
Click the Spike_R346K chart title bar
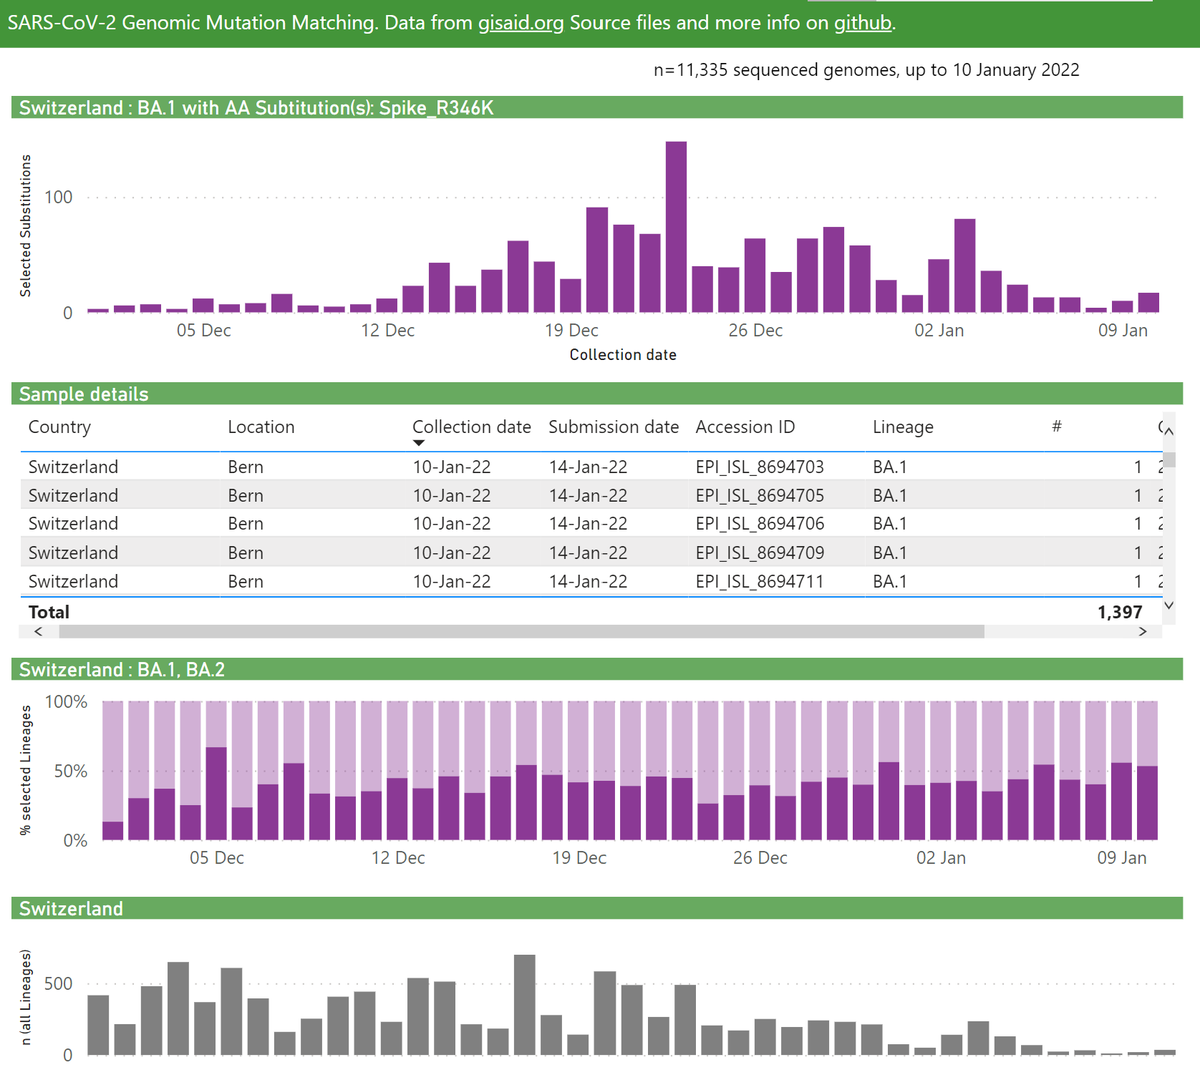point(597,108)
